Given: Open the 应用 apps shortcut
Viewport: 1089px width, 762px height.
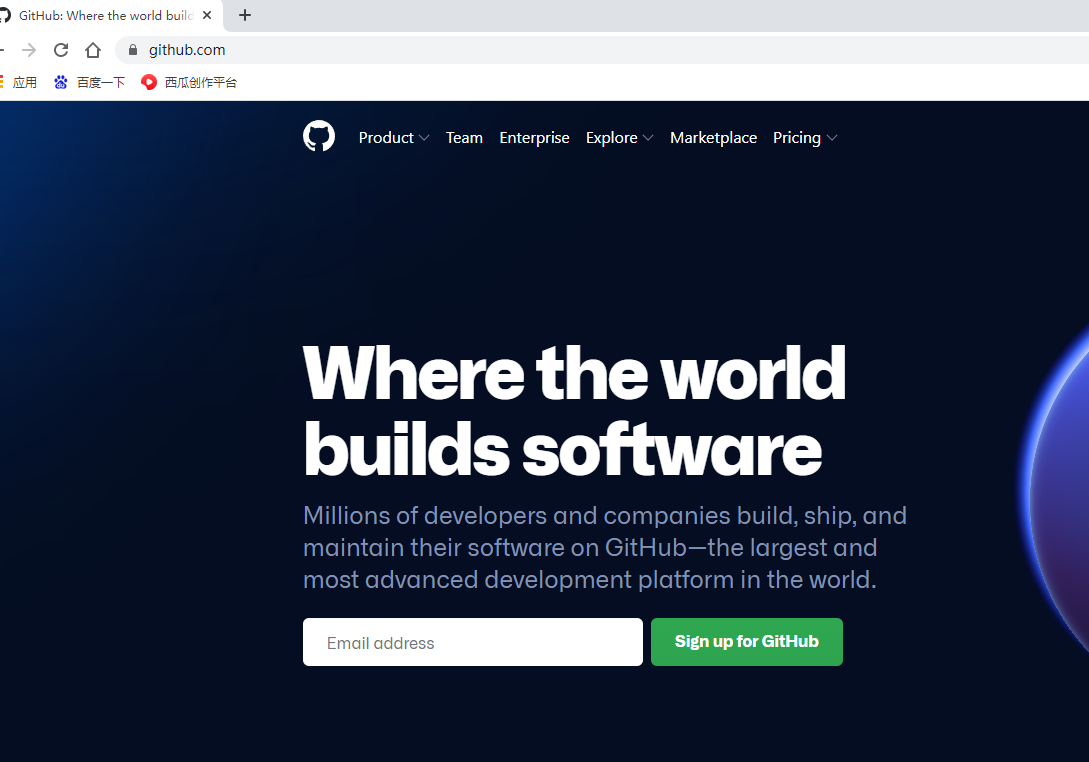Looking at the screenshot, I should tap(19, 83).
